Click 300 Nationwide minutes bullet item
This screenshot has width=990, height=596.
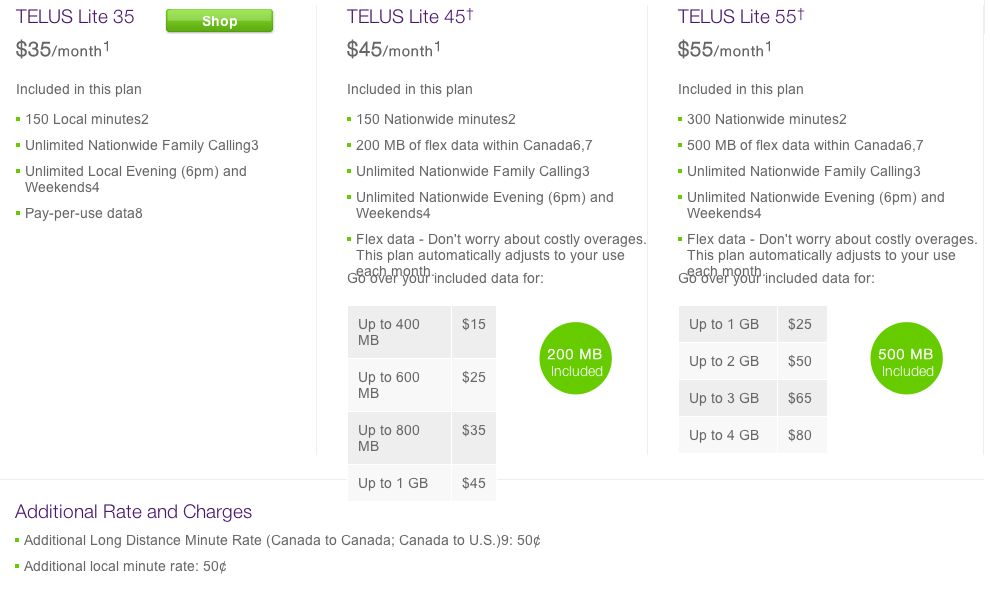click(x=766, y=119)
